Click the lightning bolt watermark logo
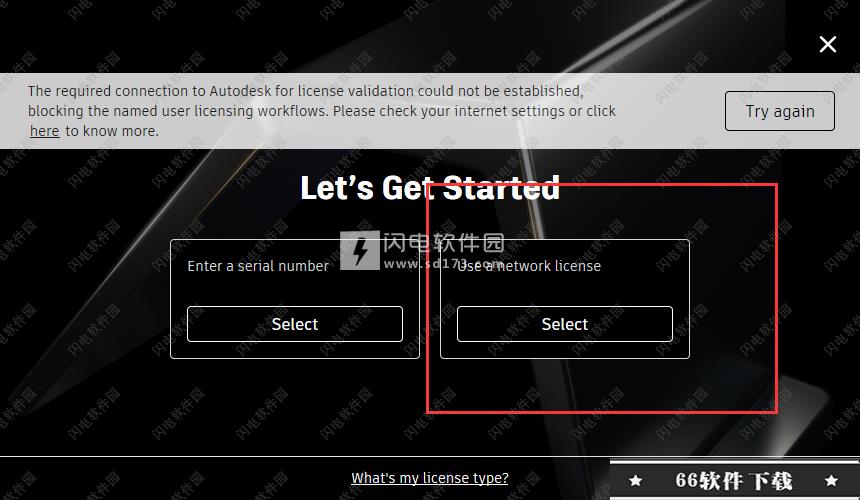This screenshot has width=860, height=500. click(360, 251)
